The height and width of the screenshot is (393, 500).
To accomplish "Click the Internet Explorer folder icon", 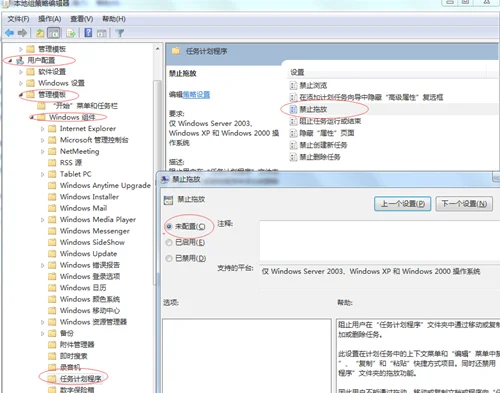I will coord(52,129).
